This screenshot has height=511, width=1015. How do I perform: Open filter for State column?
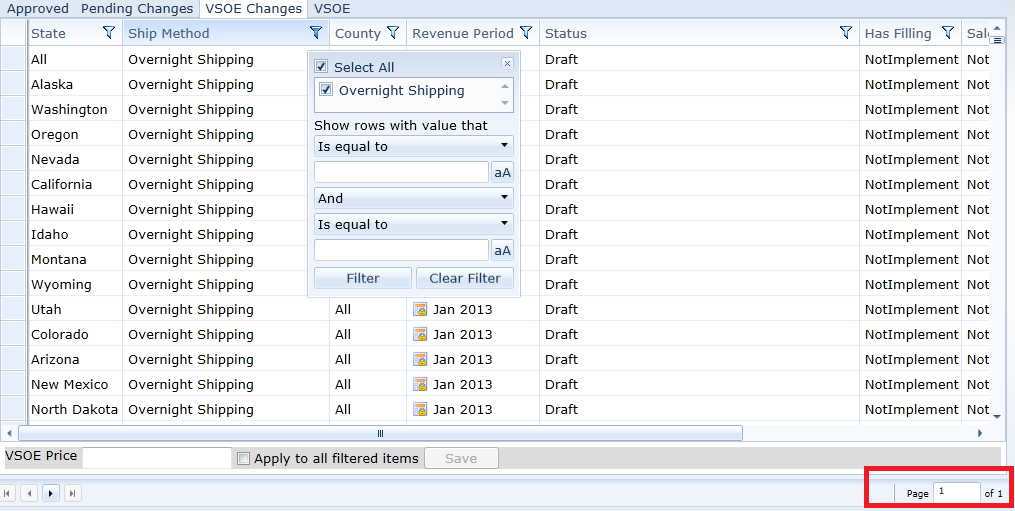click(x=109, y=33)
